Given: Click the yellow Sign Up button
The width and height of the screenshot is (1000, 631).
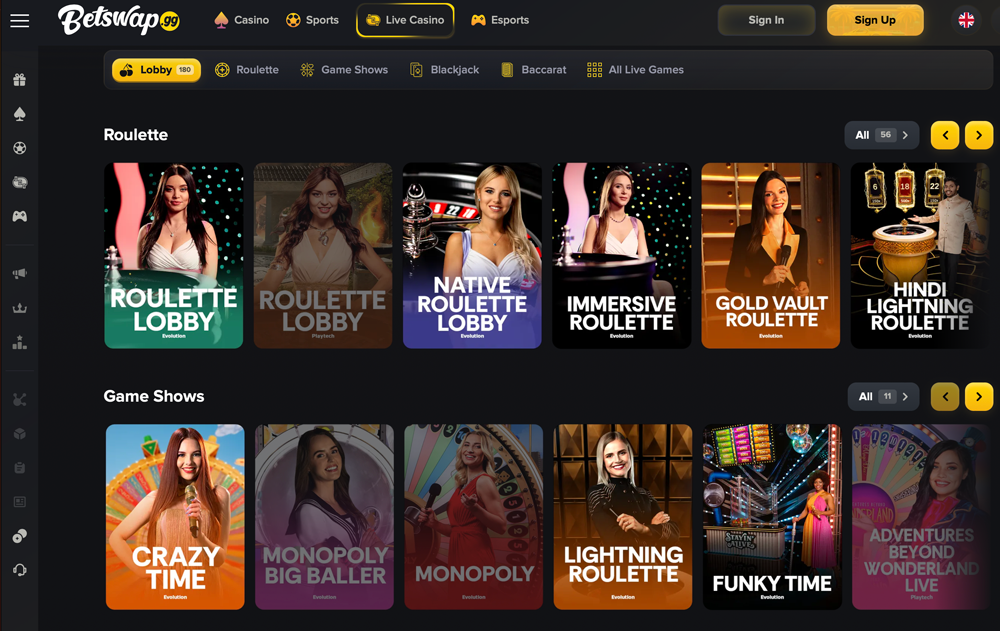Looking at the screenshot, I should [x=875, y=19].
